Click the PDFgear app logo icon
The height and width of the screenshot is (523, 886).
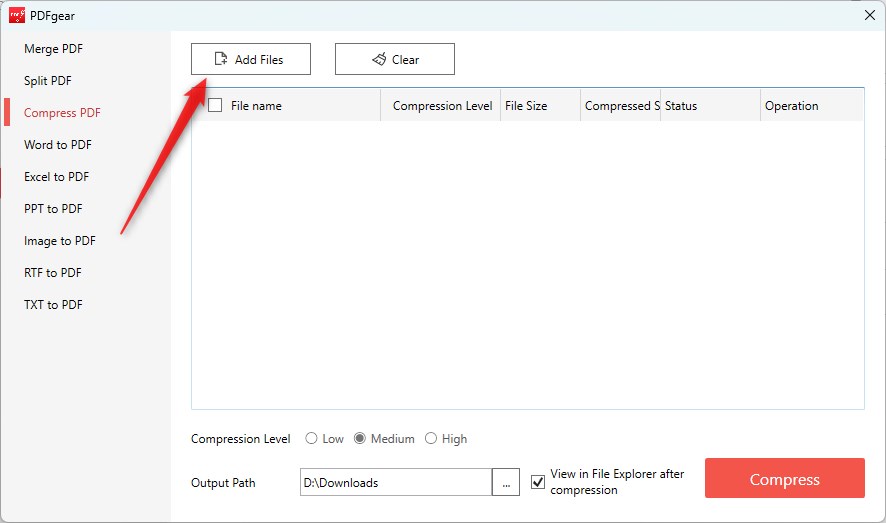click(x=17, y=15)
